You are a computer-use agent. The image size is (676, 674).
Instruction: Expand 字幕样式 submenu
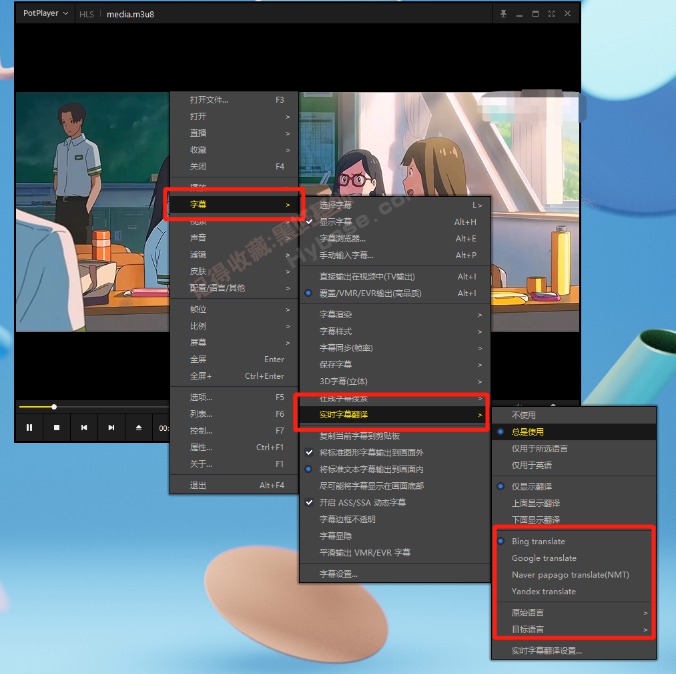(395, 331)
